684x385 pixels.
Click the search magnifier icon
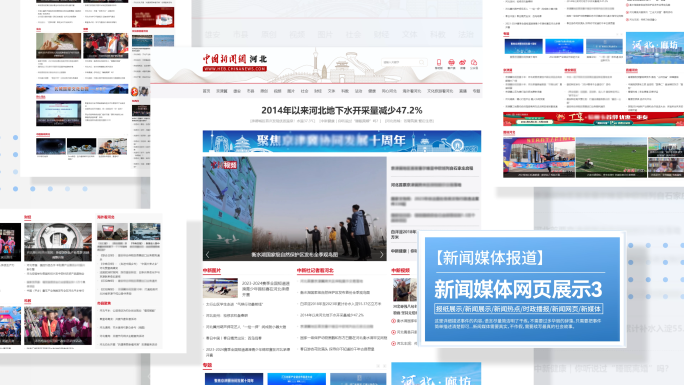[422, 62]
